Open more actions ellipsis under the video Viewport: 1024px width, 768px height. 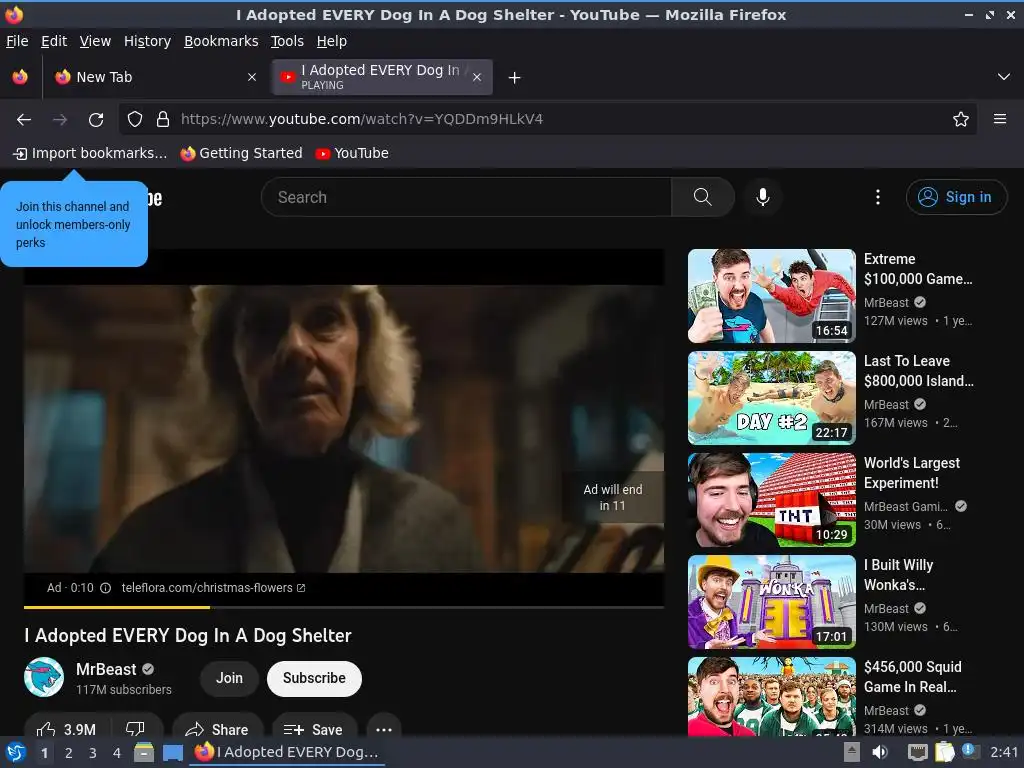384,729
